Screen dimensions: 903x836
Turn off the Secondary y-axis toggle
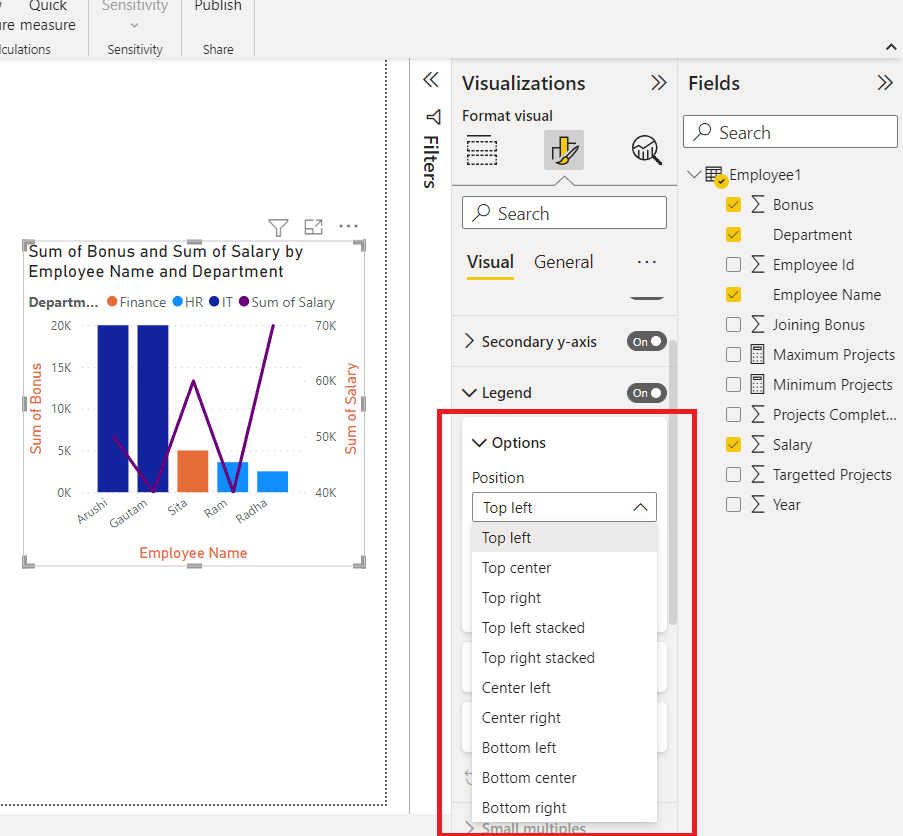[x=647, y=341]
